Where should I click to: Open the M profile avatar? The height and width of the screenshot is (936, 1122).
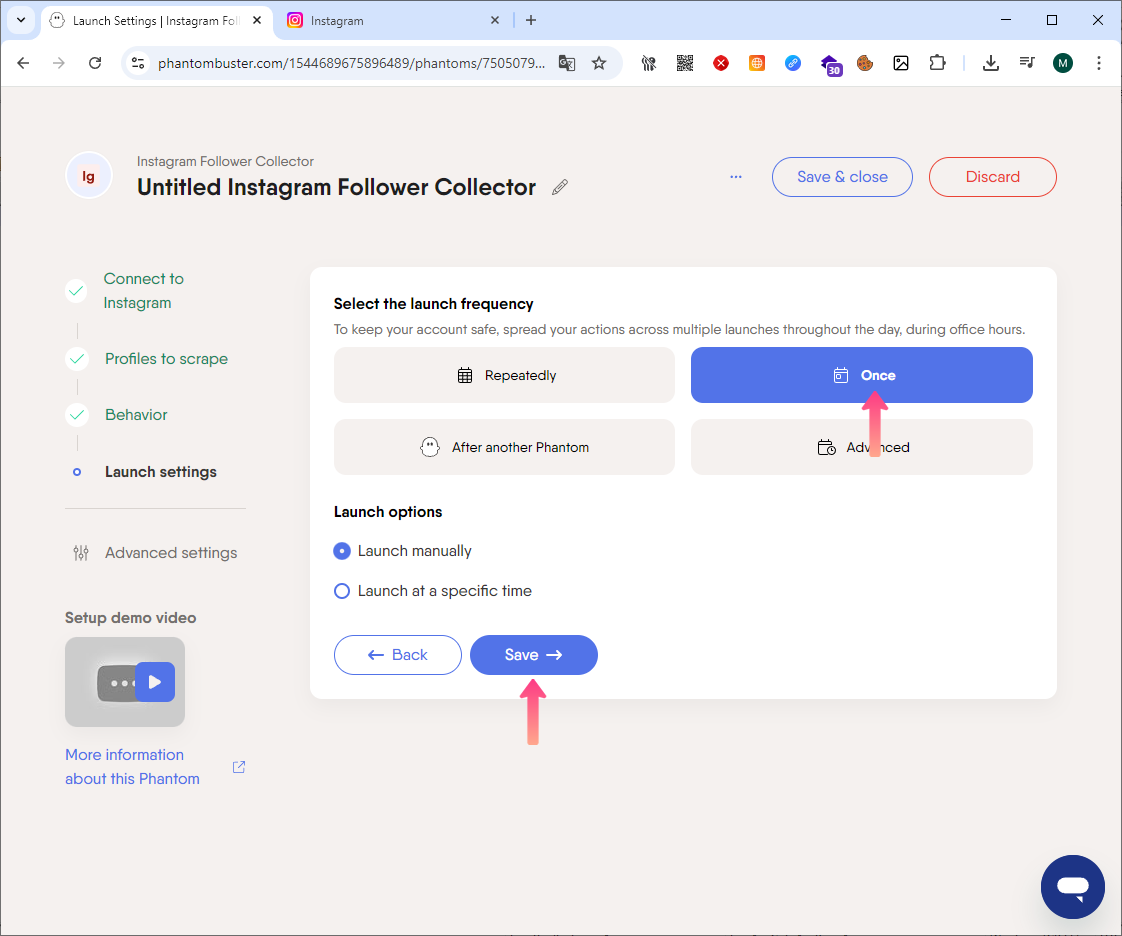point(1063,63)
